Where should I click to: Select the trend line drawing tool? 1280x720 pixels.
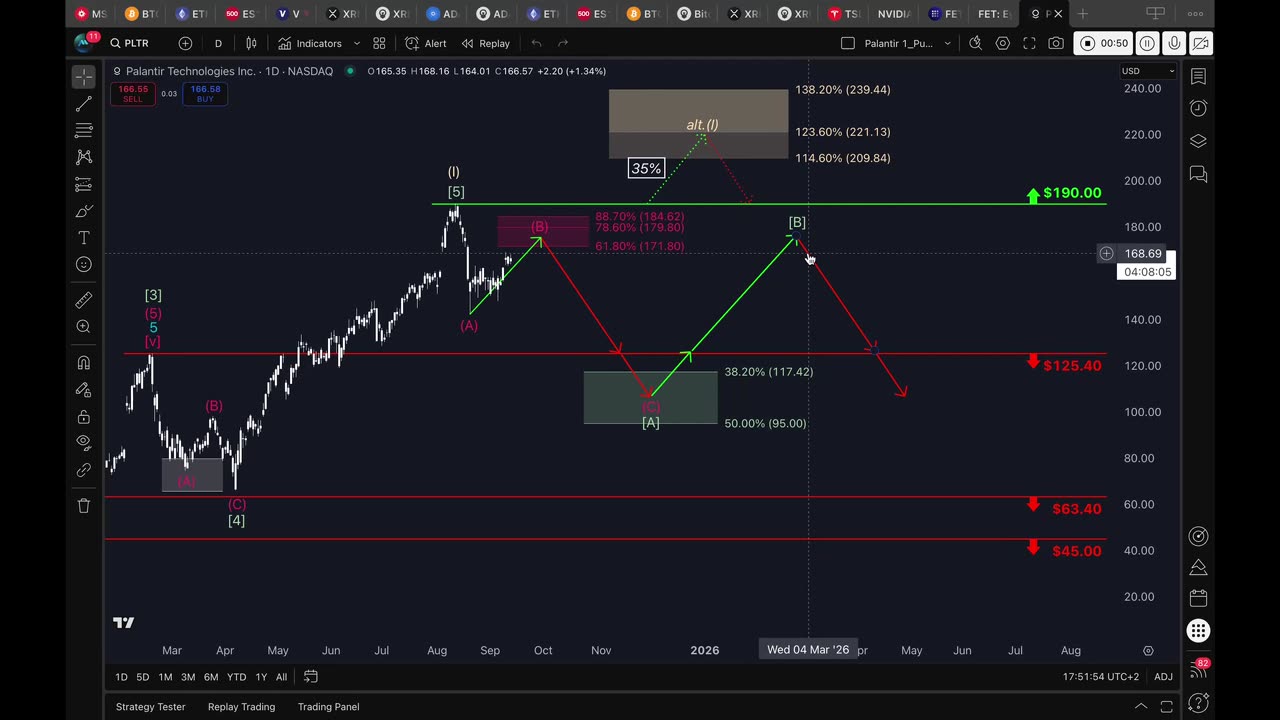84,104
